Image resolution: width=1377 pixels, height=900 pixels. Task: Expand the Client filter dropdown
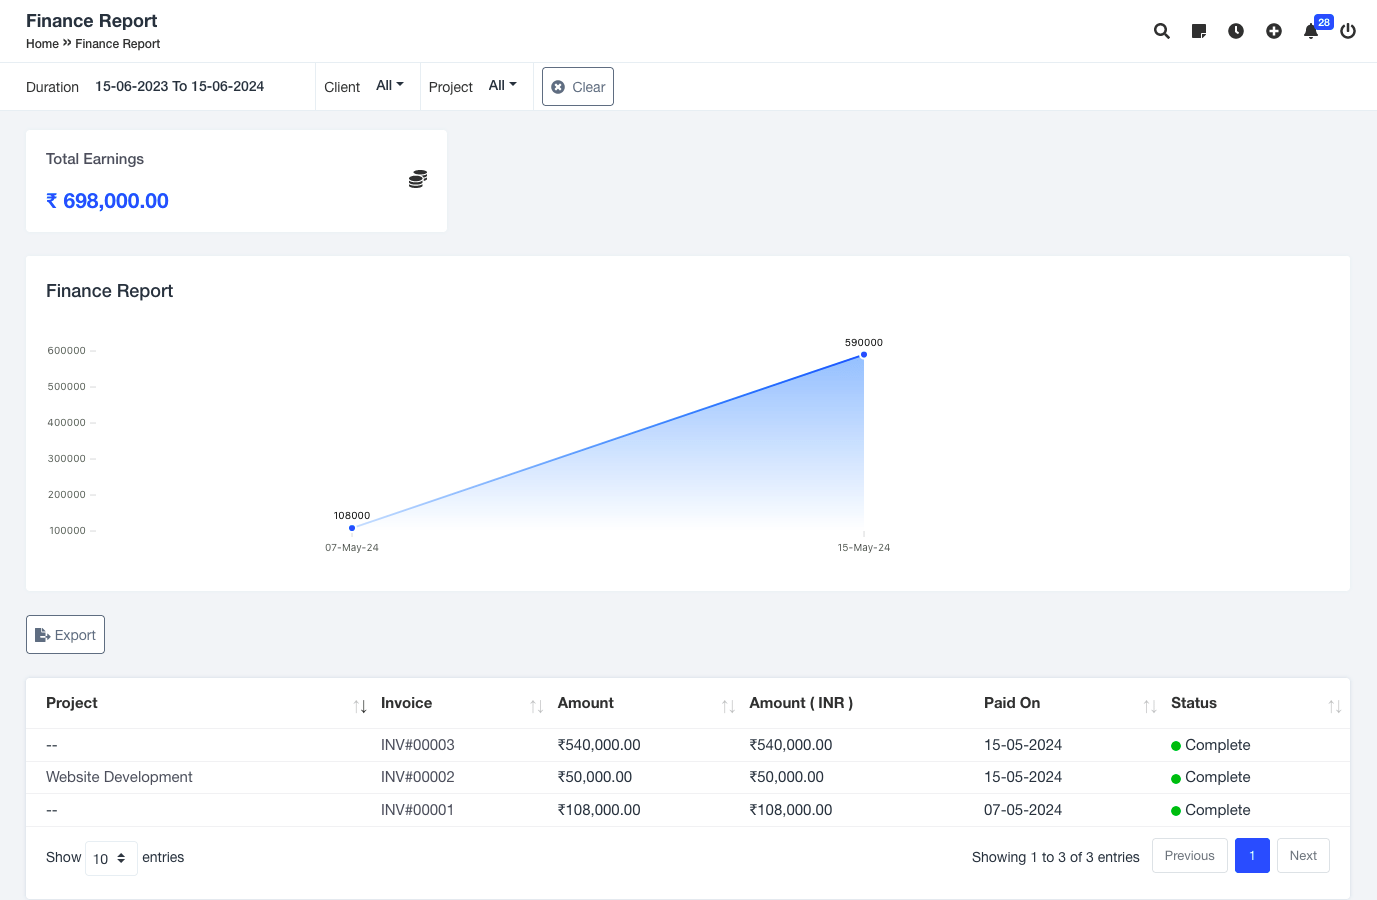pyautogui.click(x=389, y=86)
